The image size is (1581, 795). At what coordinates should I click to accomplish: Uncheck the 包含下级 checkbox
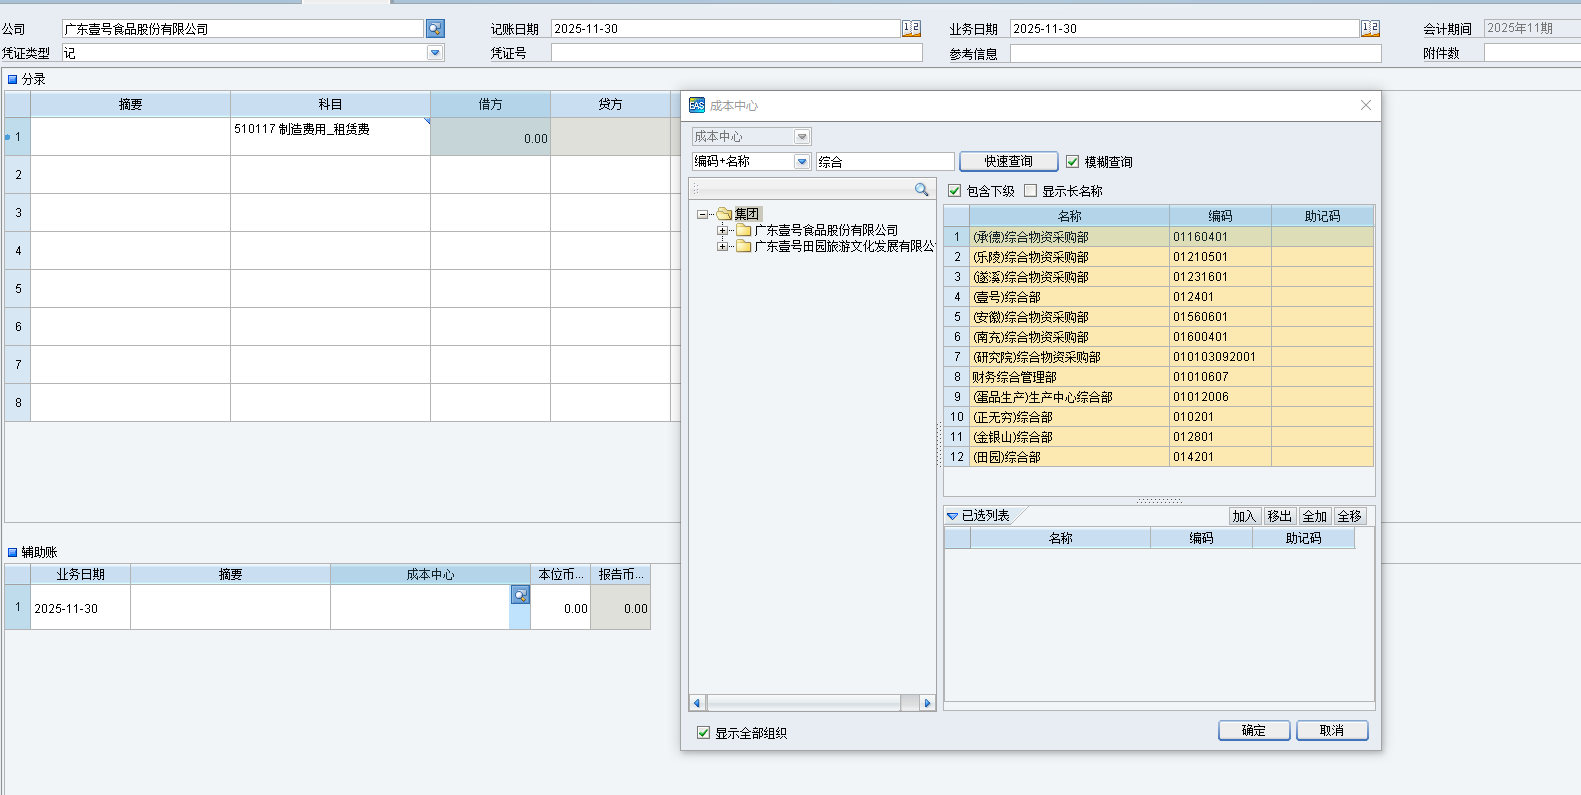pos(954,191)
